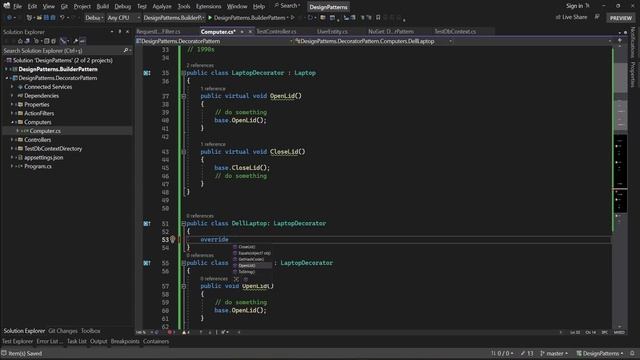This screenshot has width=640, height=360.
Task: Click the bookmark toolbar icon
Action: [x=378, y=18]
